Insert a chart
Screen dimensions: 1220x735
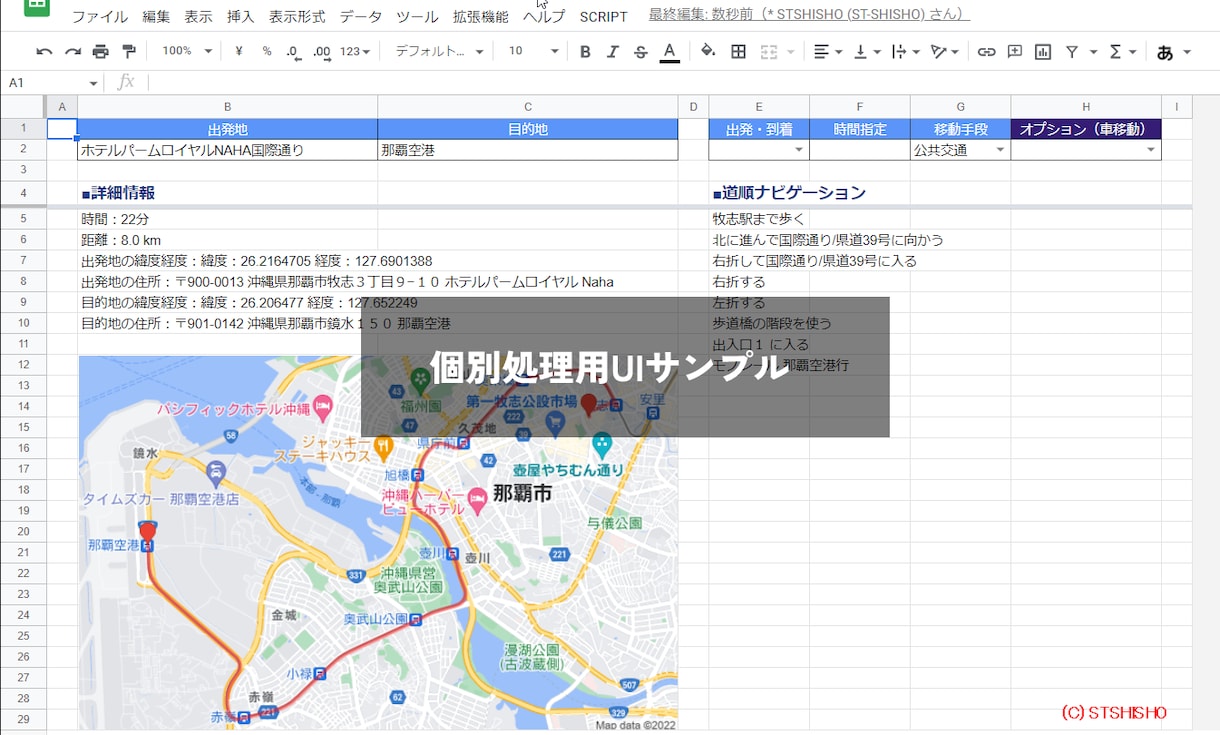[x=1043, y=51]
